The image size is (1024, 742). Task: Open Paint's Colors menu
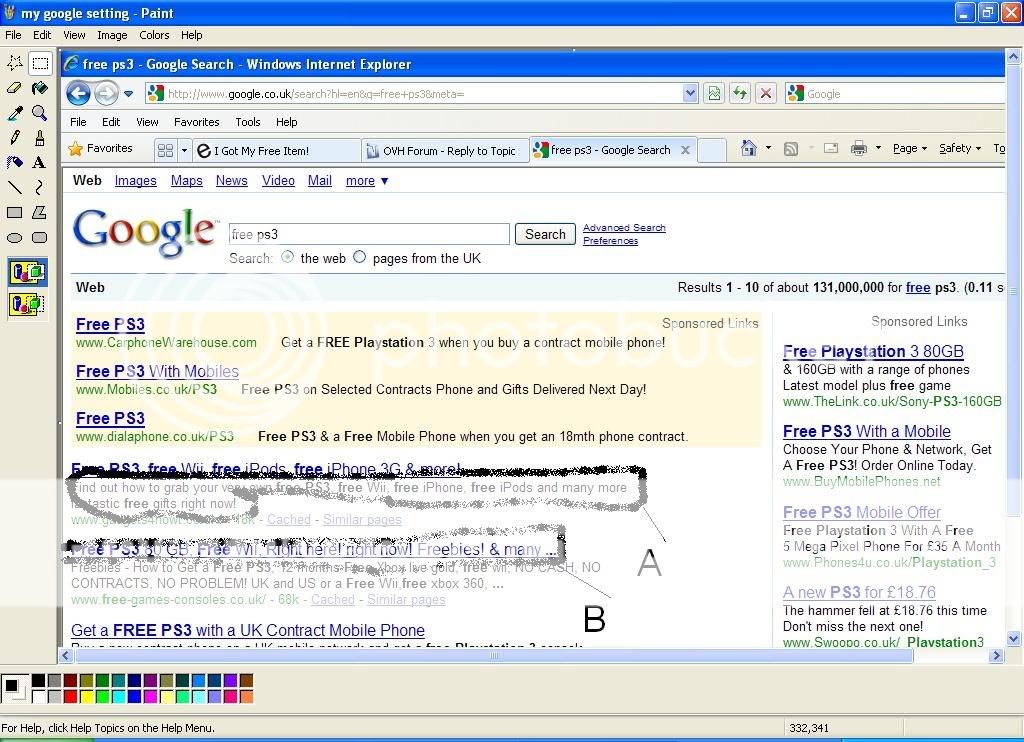coord(154,35)
